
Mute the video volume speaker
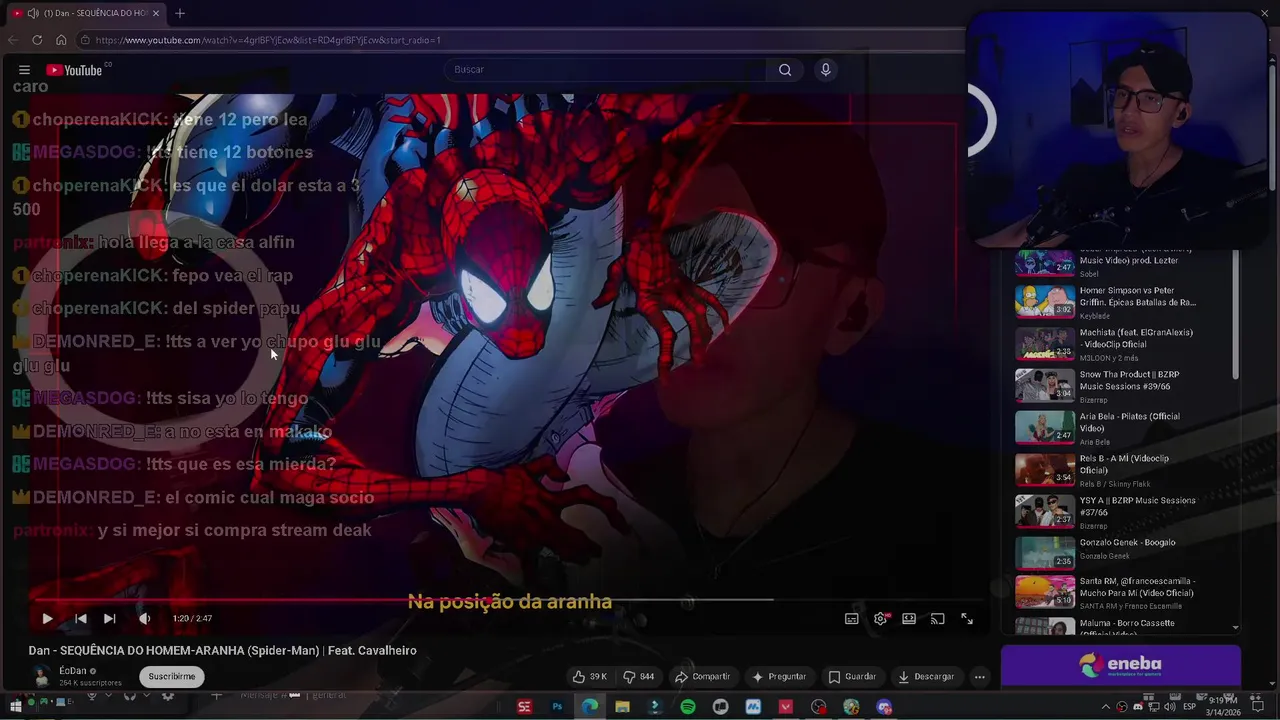click(145, 619)
